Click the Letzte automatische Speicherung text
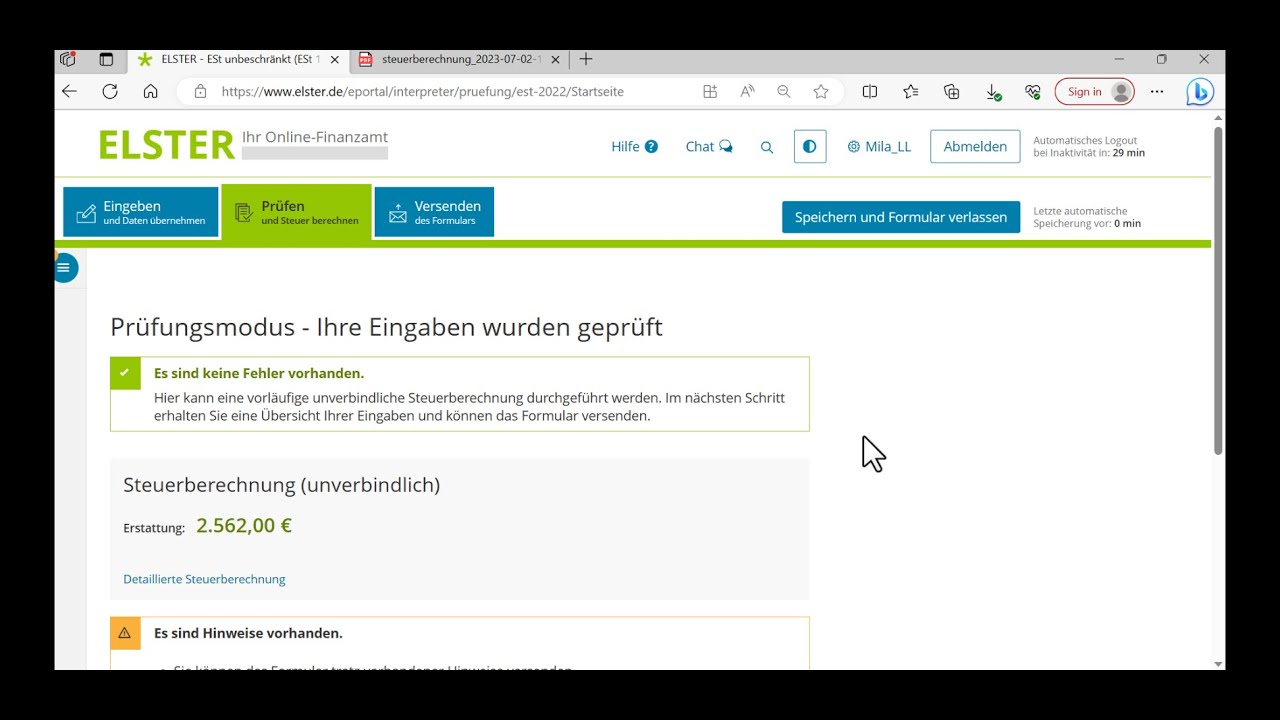 (1087, 217)
